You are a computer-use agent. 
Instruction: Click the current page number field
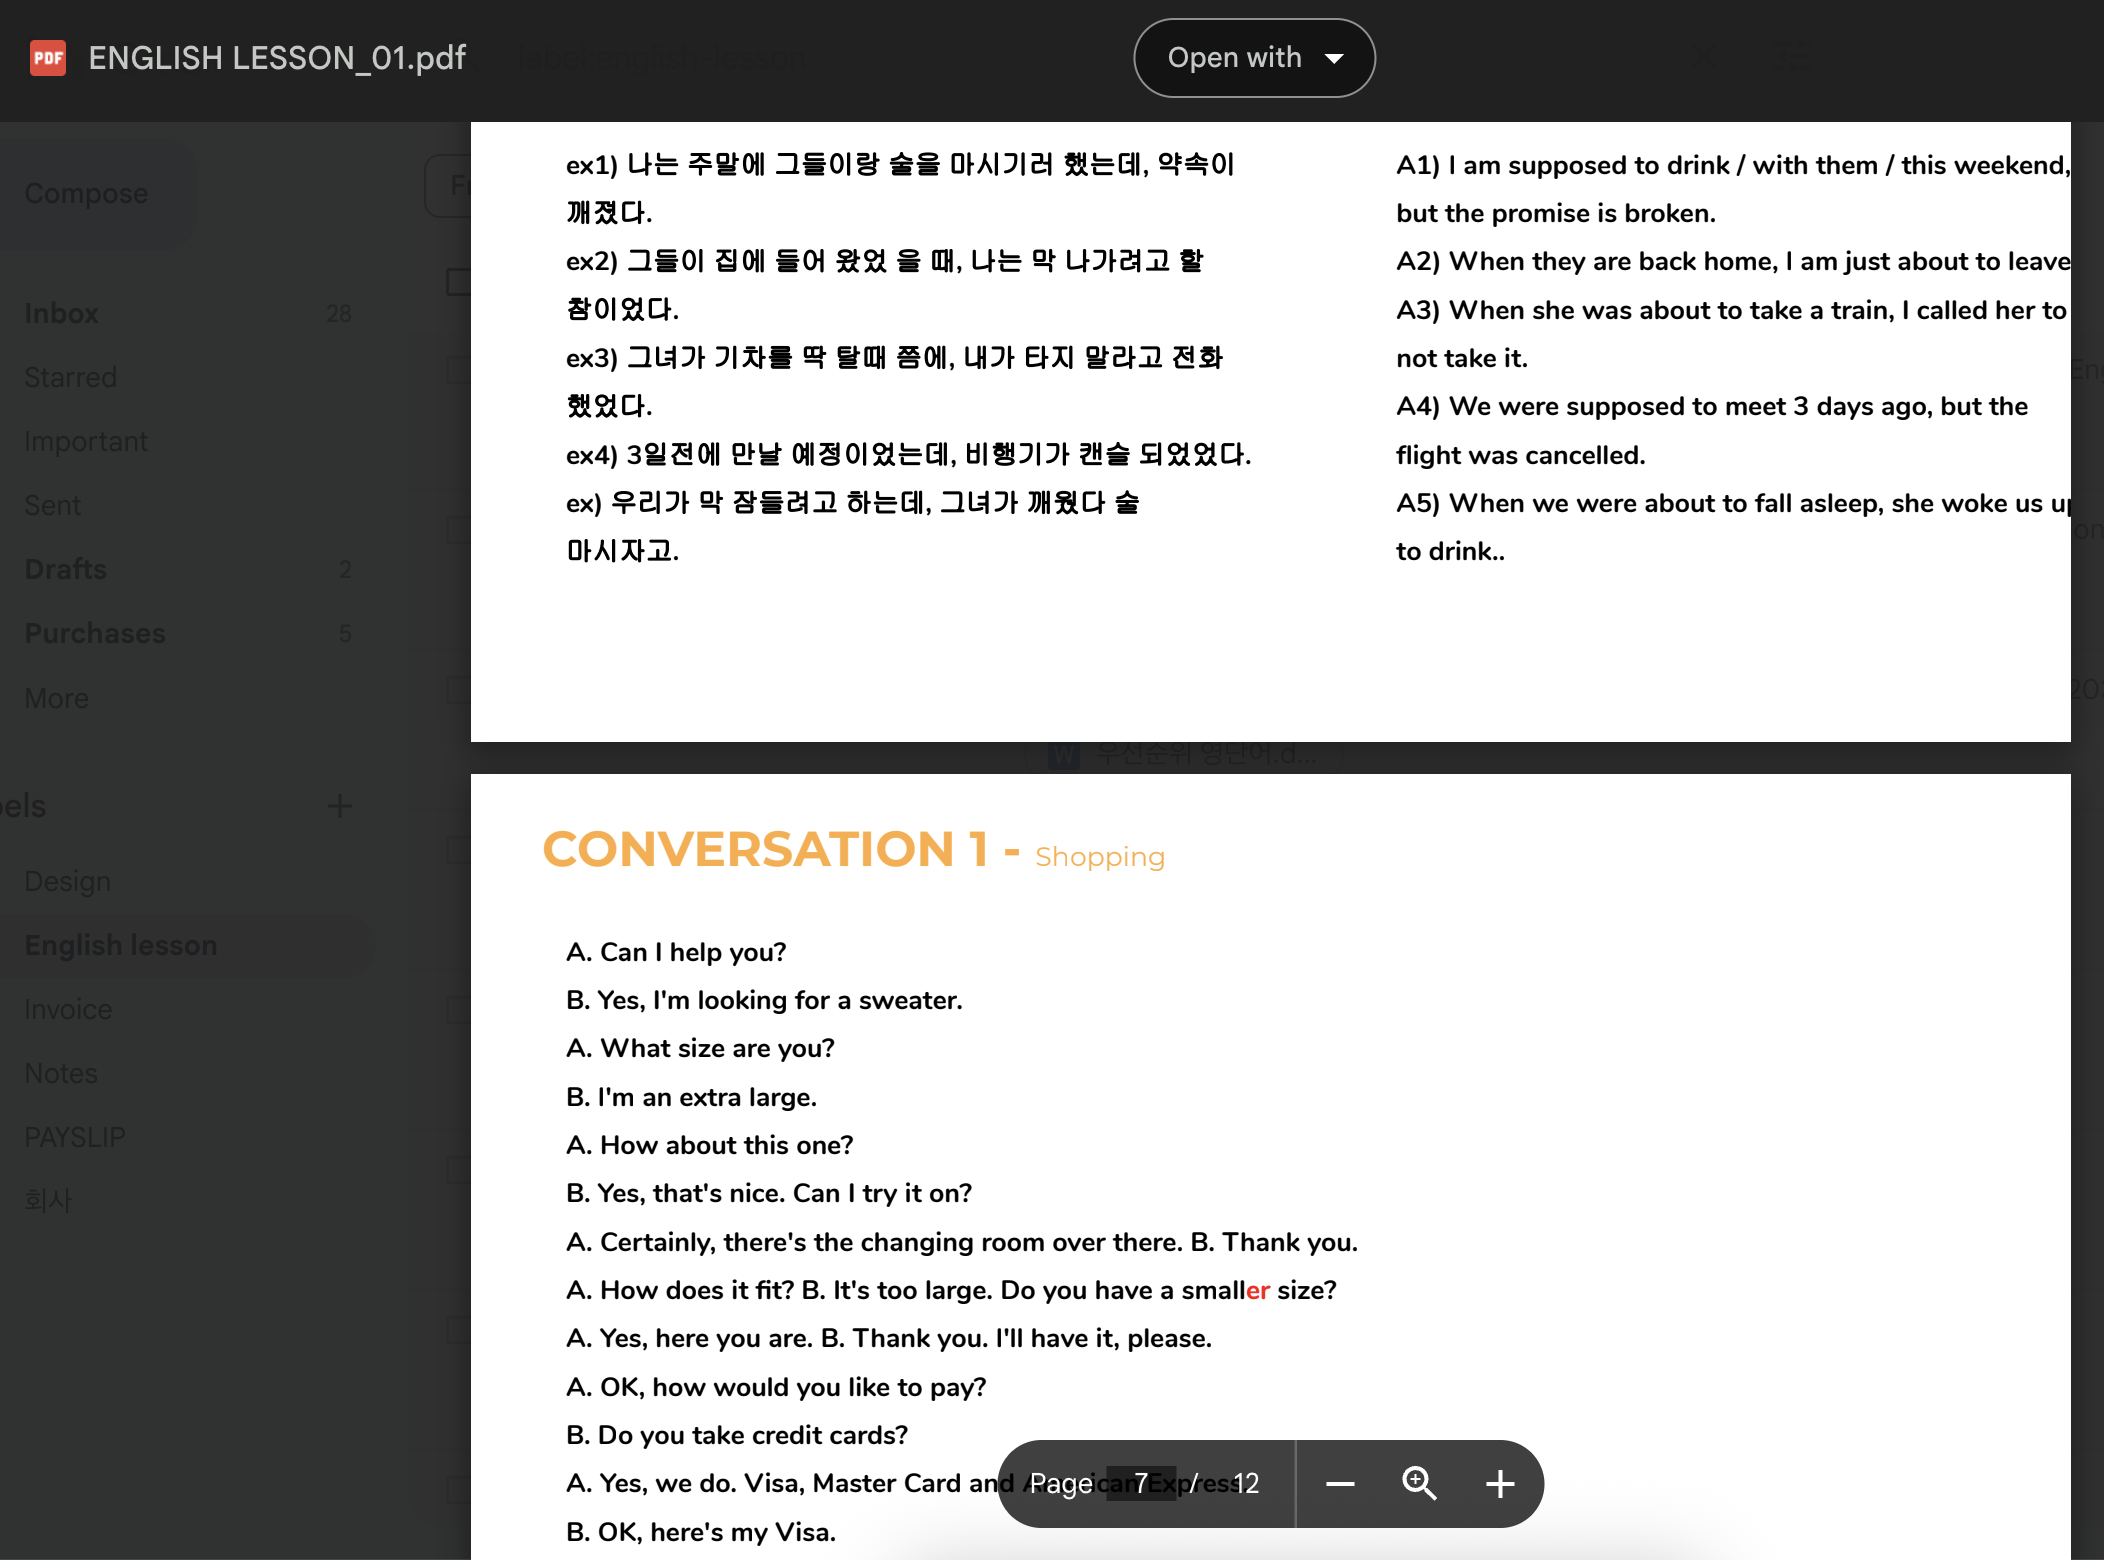pyautogui.click(x=1141, y=1484)
